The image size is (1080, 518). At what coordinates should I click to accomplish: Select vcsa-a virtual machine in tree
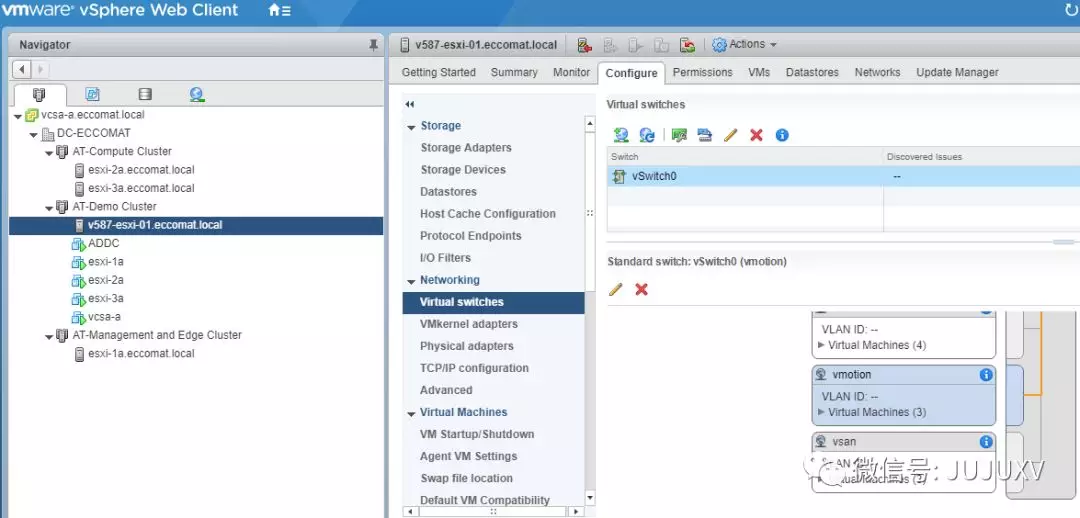(x=104, y=317)
